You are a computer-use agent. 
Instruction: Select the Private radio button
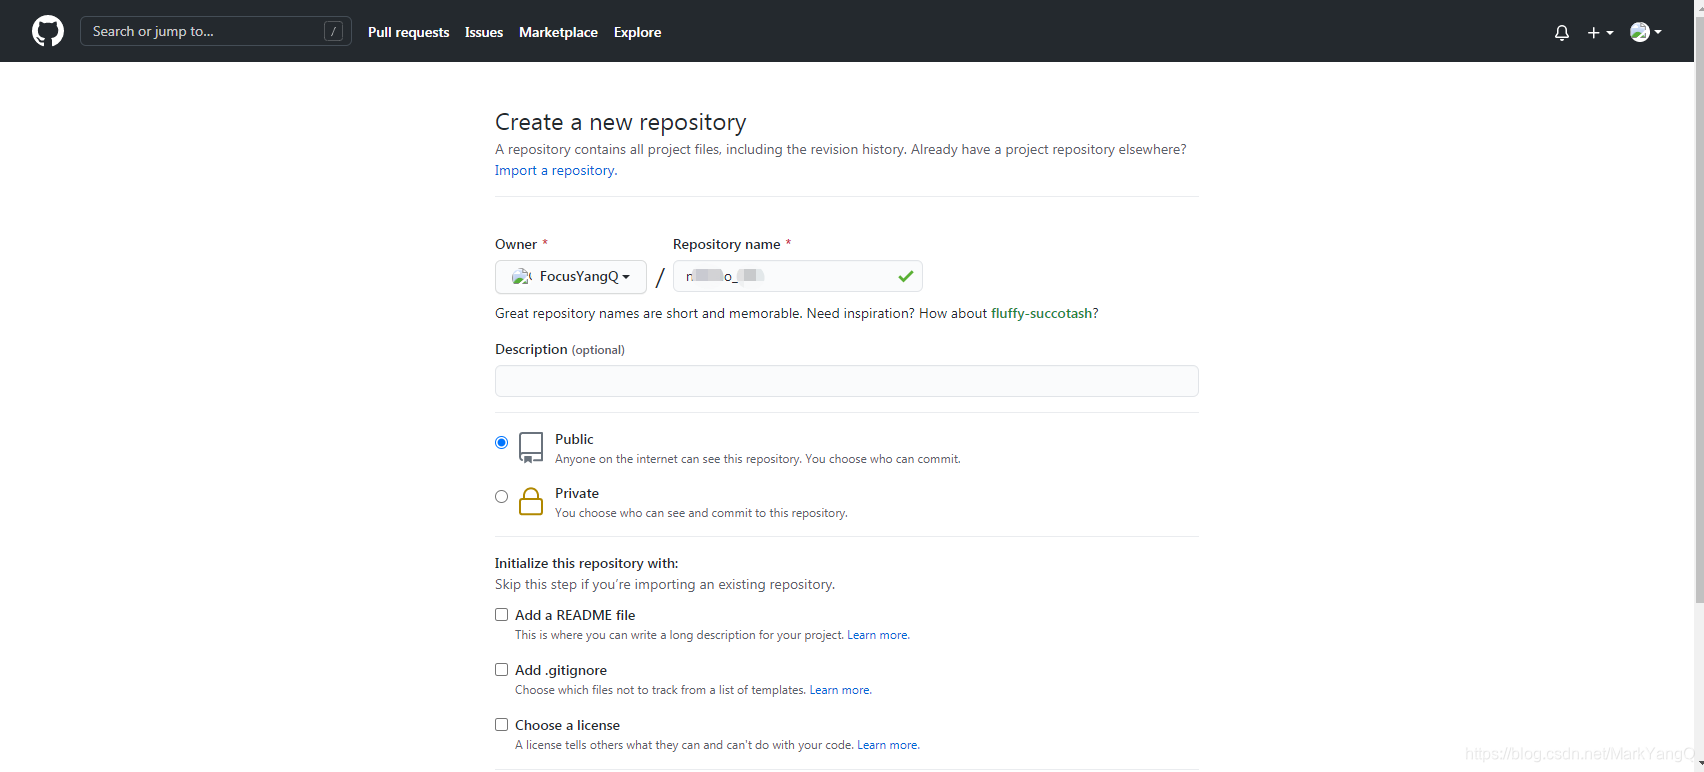click(502, 497)
